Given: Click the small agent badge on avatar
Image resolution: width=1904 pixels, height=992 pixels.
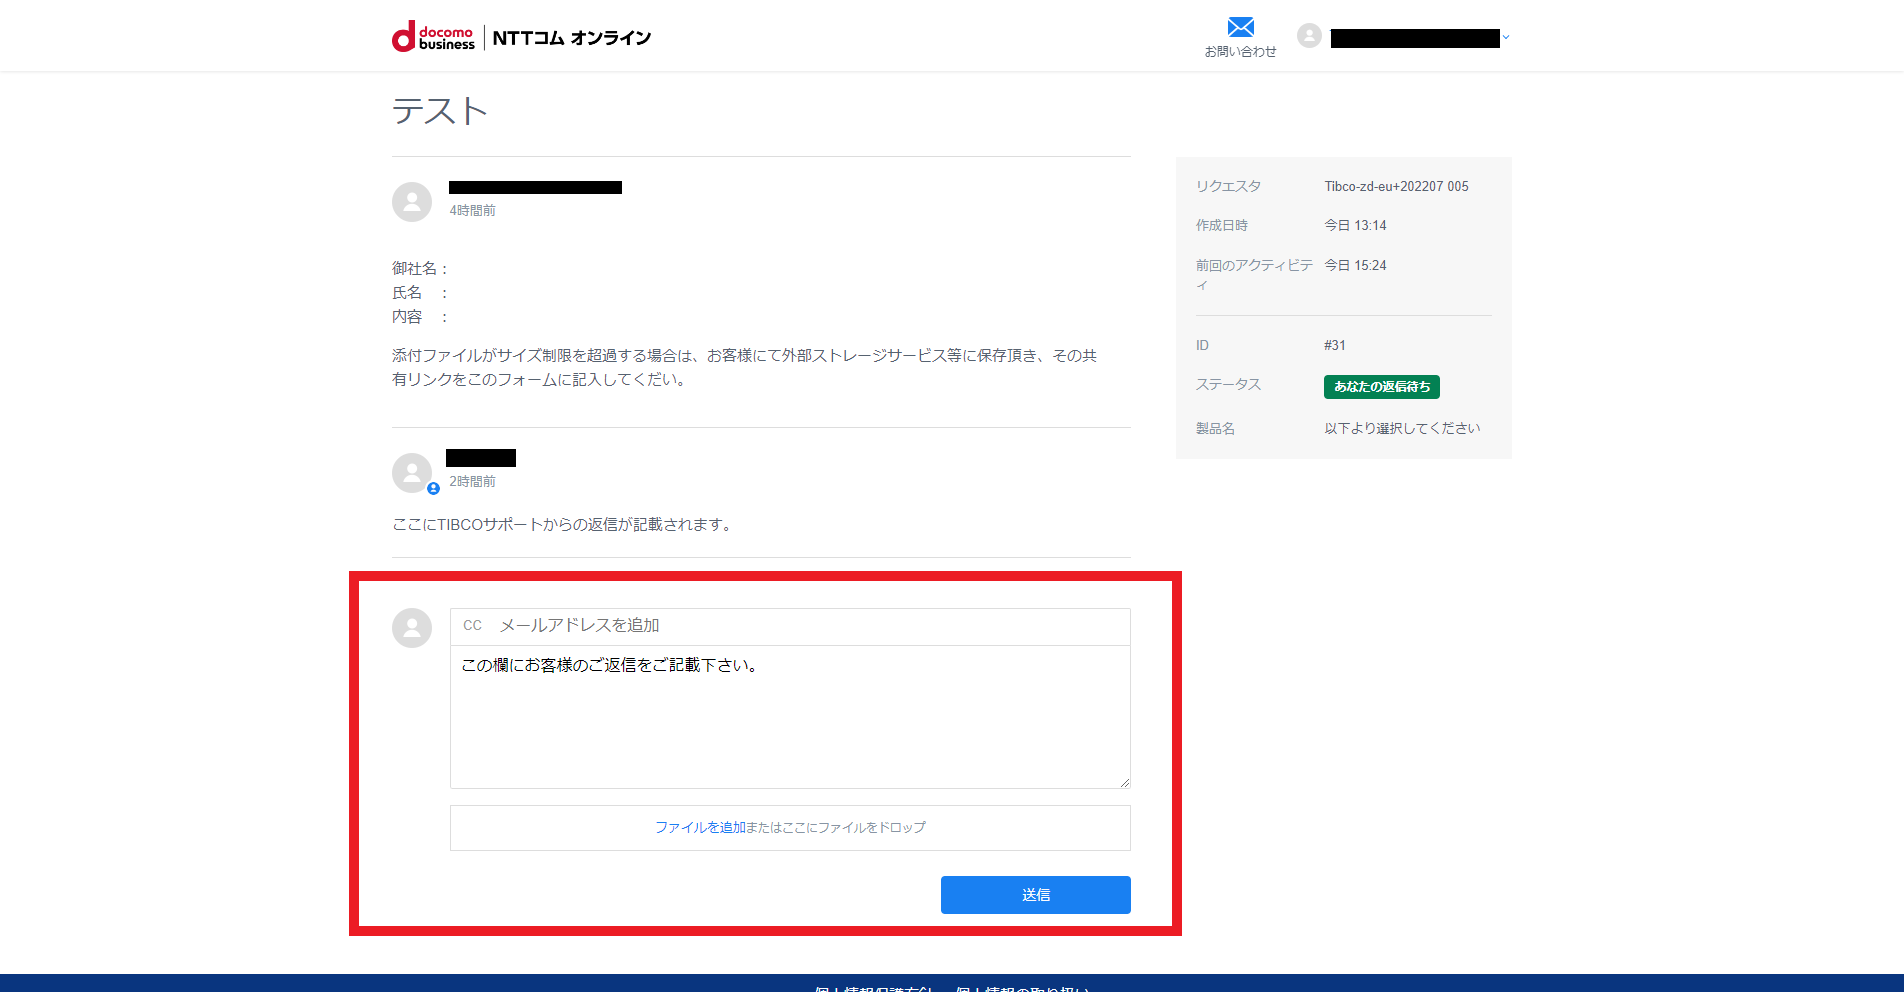Looking at the screenshot, I should [x=433, y=489].
